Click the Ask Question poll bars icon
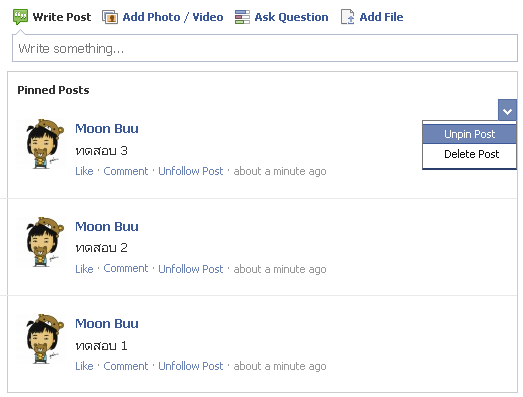Screen dimensions: 523x397 [x=242, y=17]
